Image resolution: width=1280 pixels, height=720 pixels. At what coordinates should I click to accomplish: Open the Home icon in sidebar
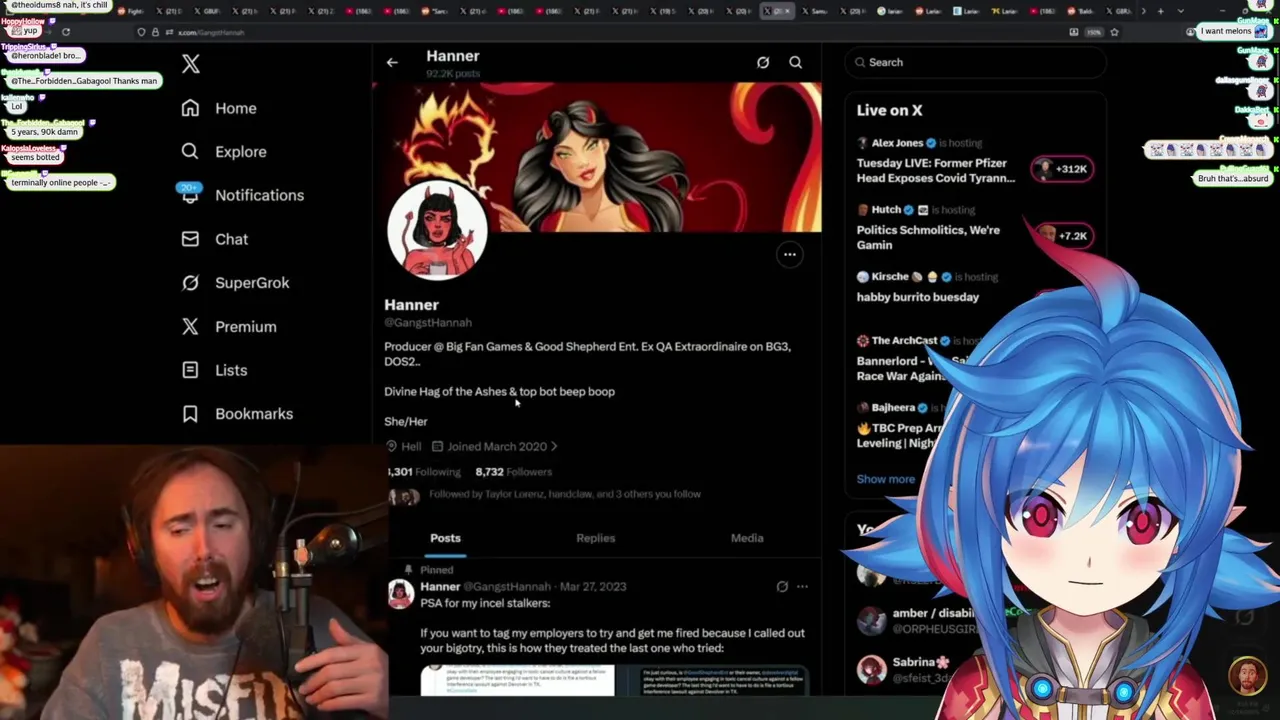[190, 108]
